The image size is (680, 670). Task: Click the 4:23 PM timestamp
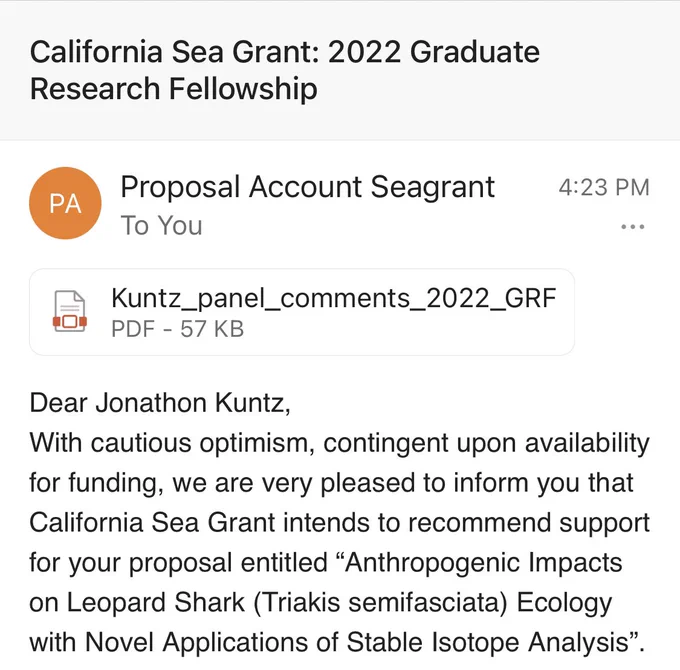(604, 188)
